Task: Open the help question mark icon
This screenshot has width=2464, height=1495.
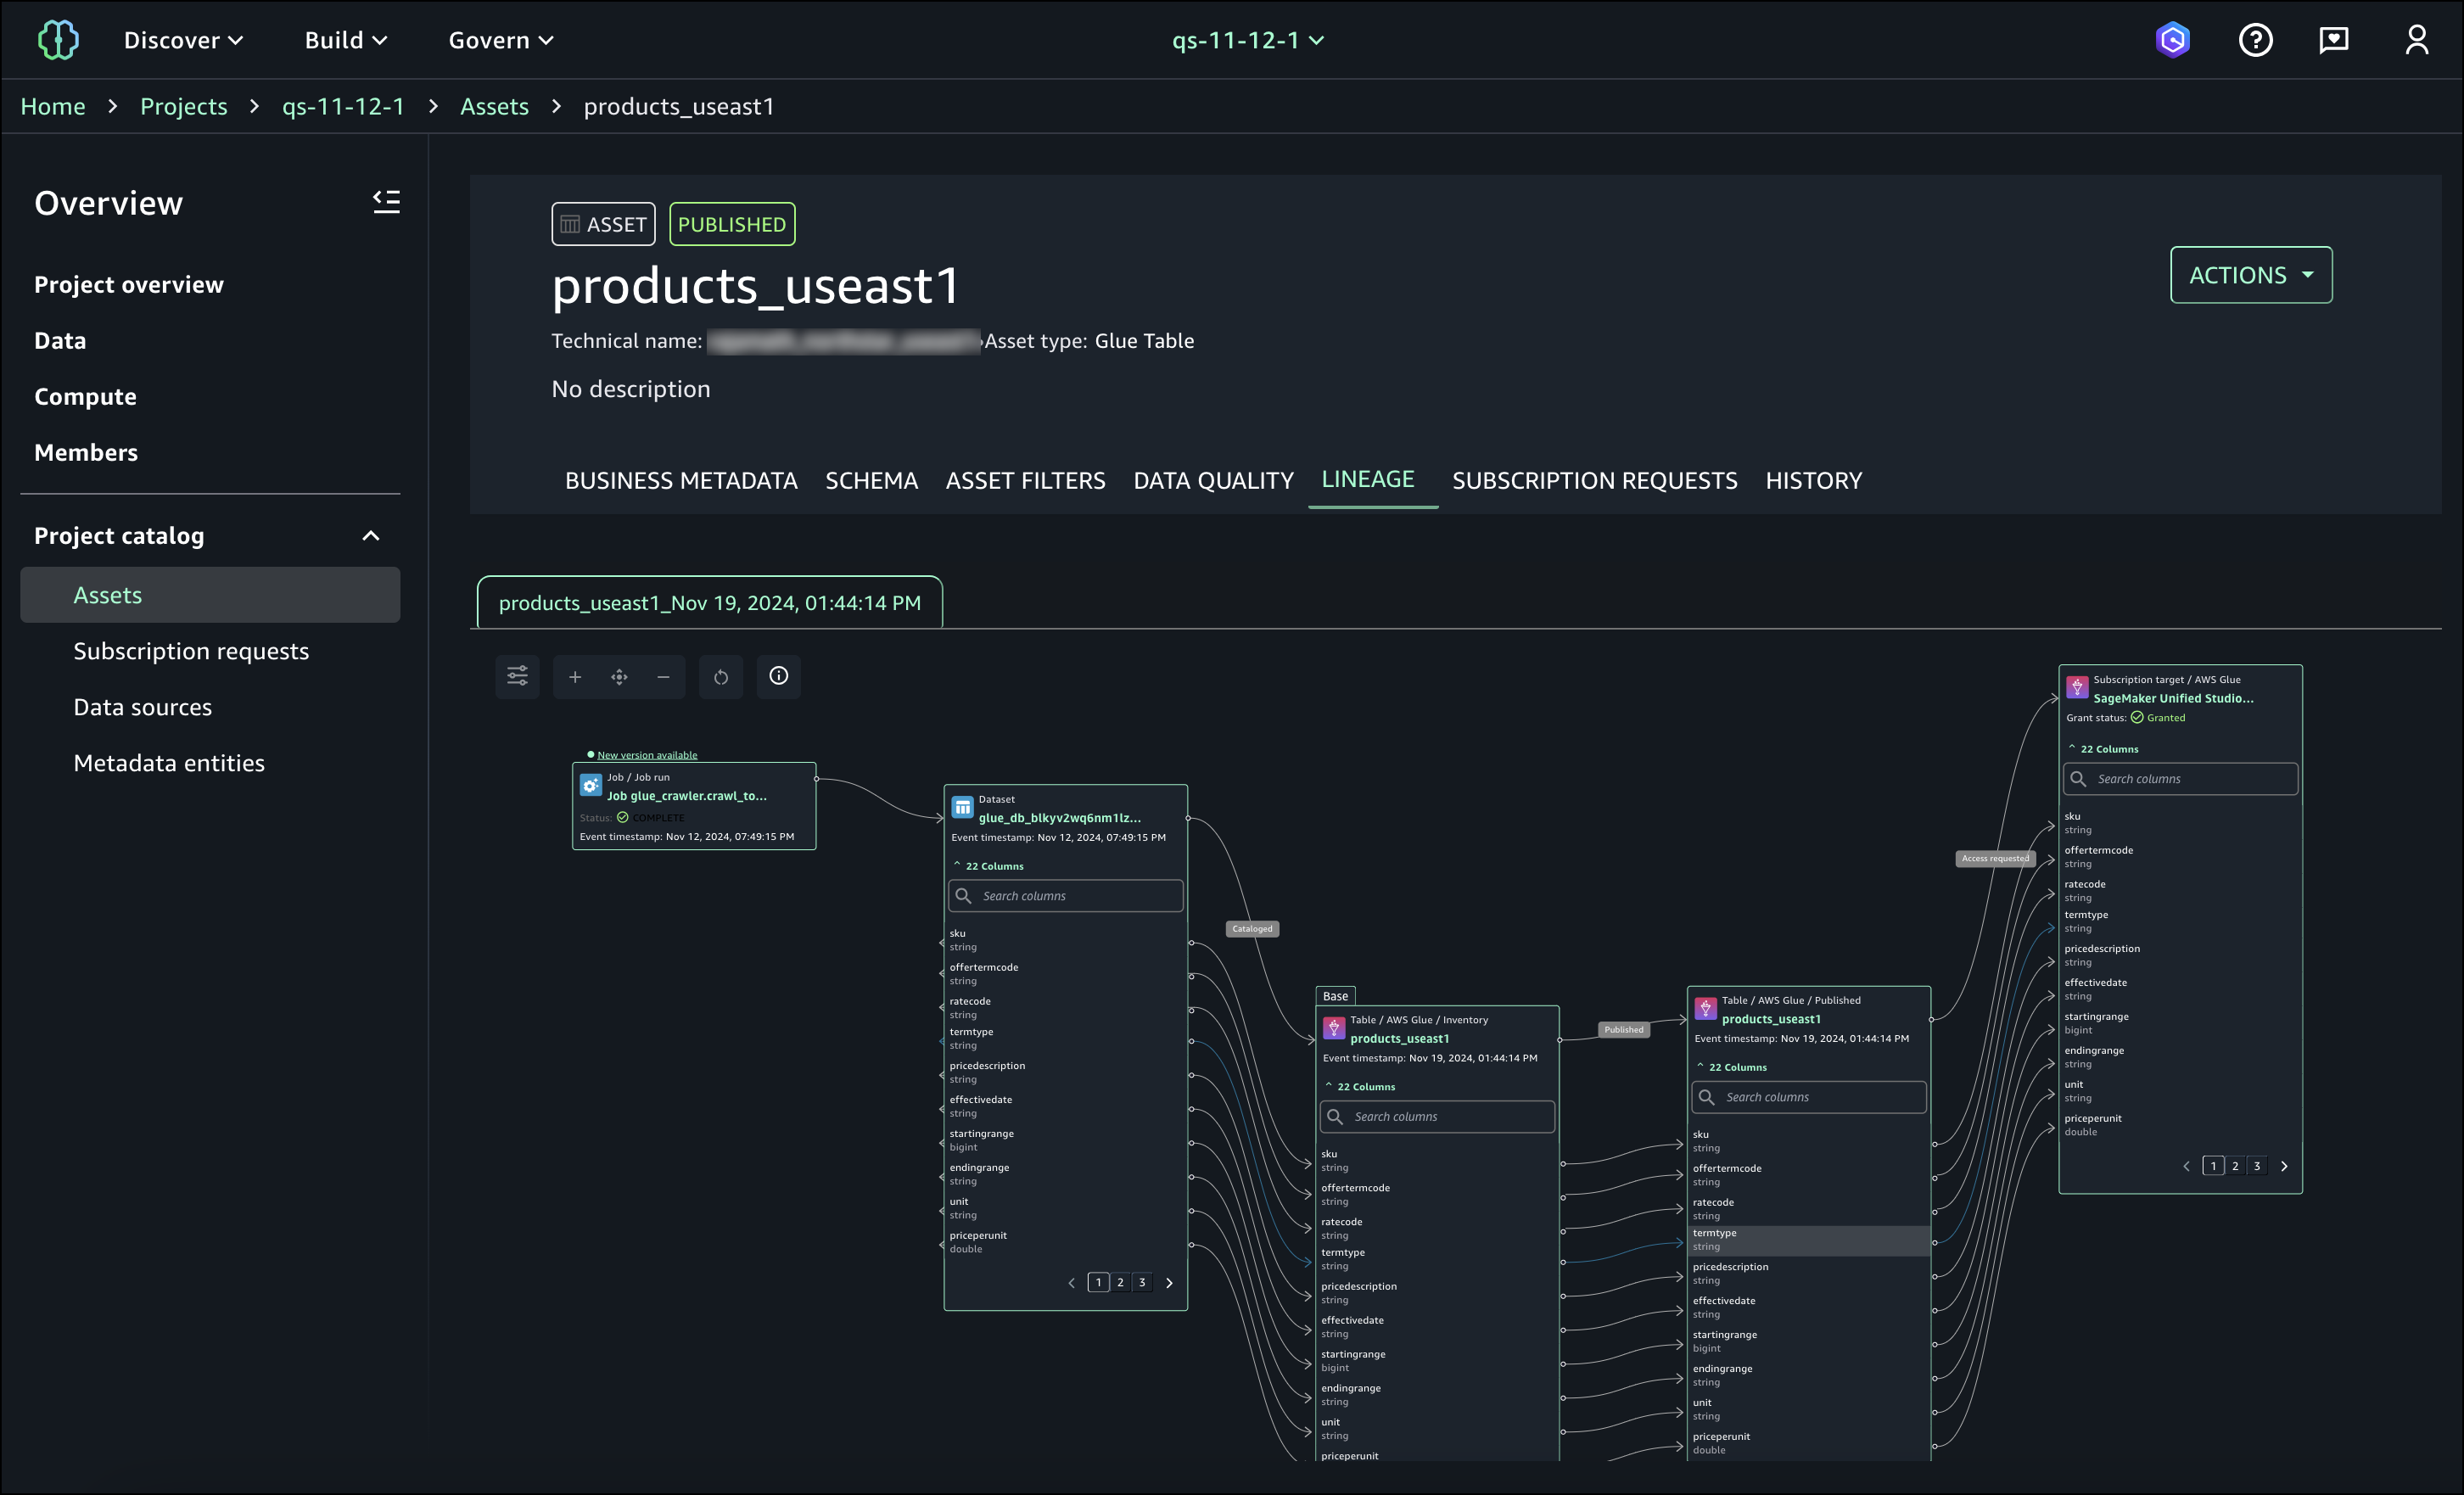Action: tap(2255, 40)
